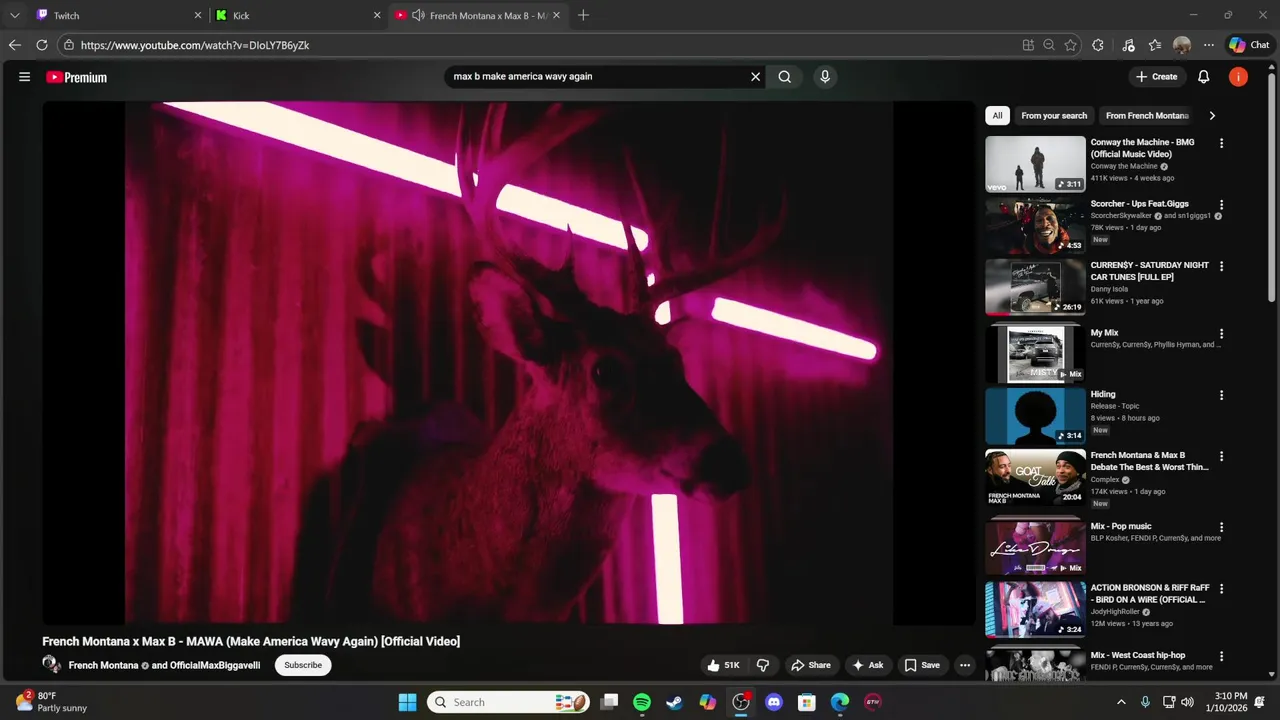Run the search with the magnifier button
Image resolution: width=1280 pixels, height=720 pixels.
point(785,76)
